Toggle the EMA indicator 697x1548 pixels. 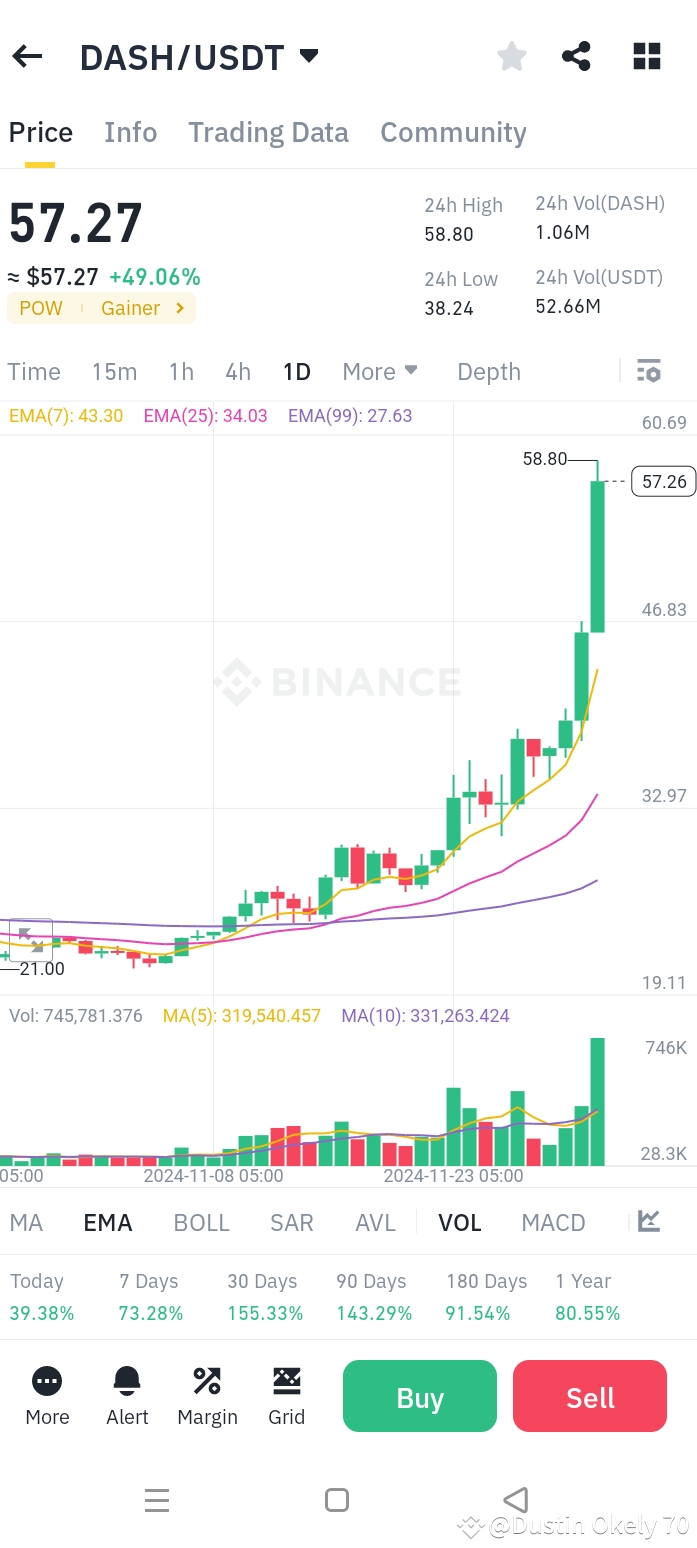[107, 1221]
